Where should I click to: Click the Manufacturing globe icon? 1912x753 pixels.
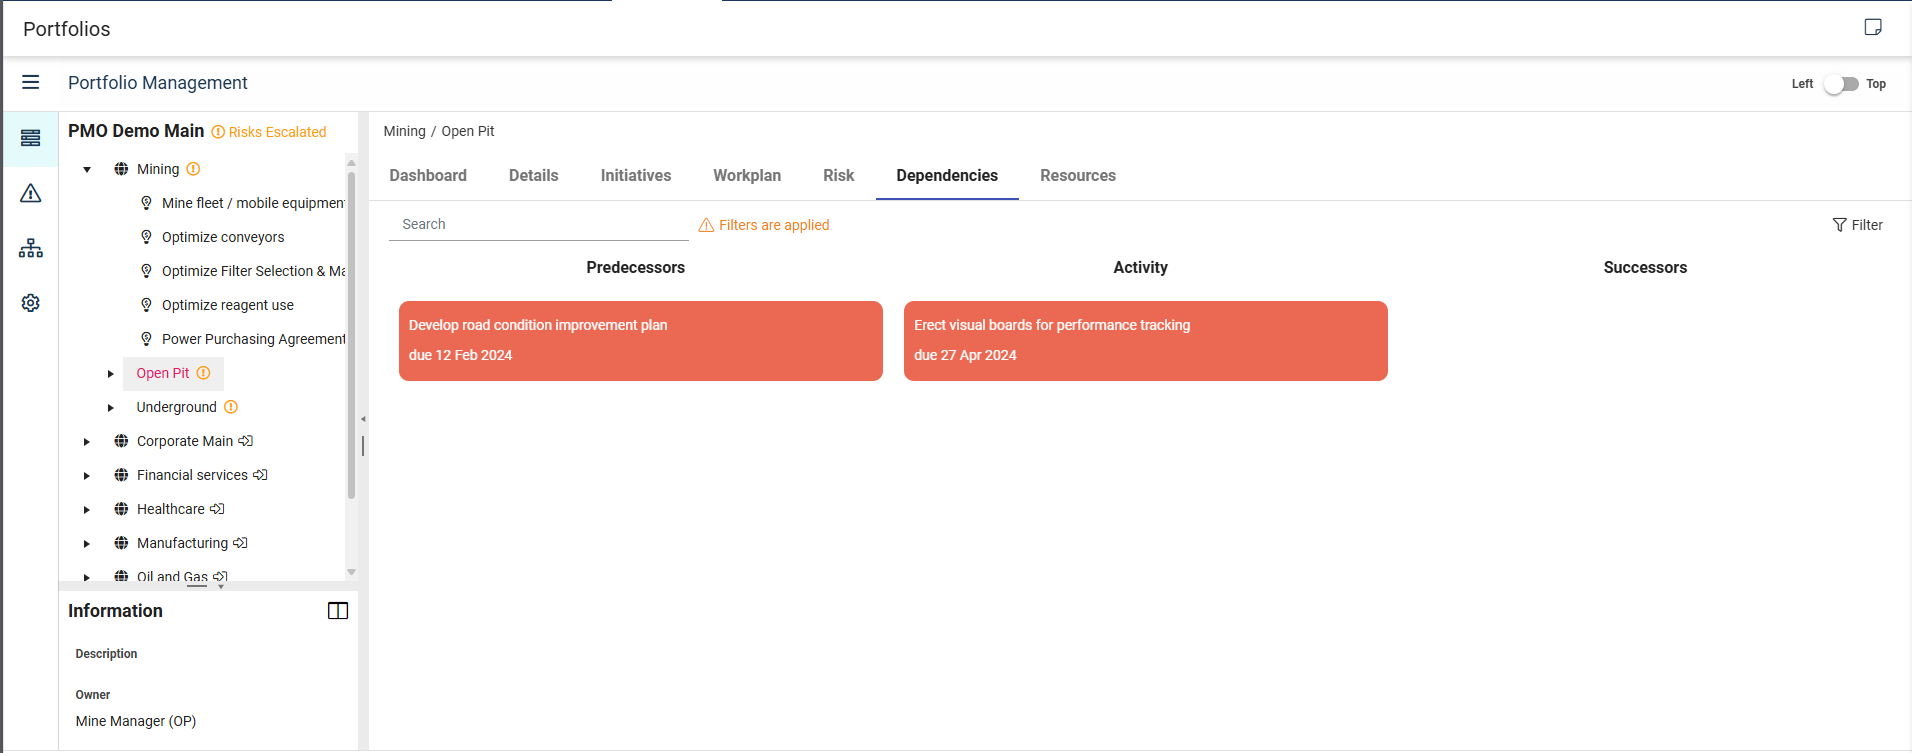[121, 543]
